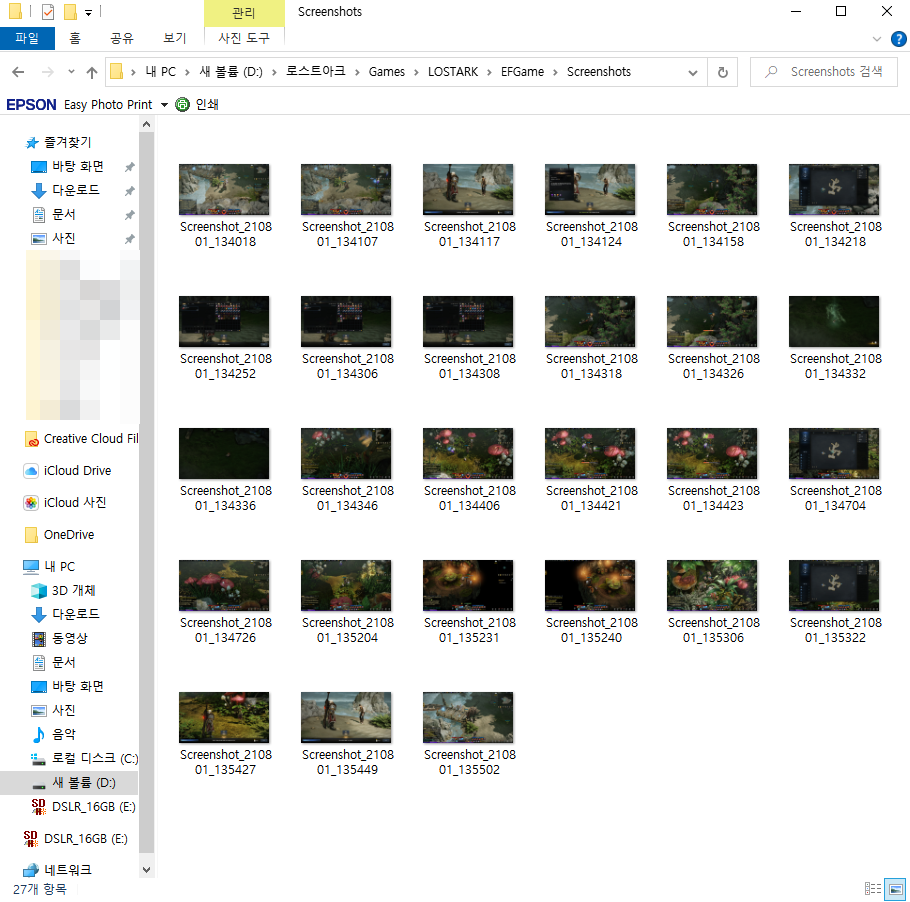Click file name Screenshot_210801_134252
Screen dimensions: 910x902
(x=226, y=366)
